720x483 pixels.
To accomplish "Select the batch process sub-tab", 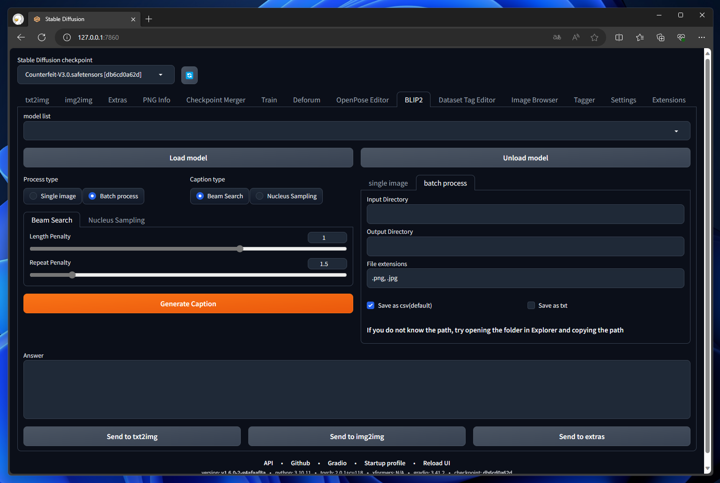I will click(x=445, y=183).
